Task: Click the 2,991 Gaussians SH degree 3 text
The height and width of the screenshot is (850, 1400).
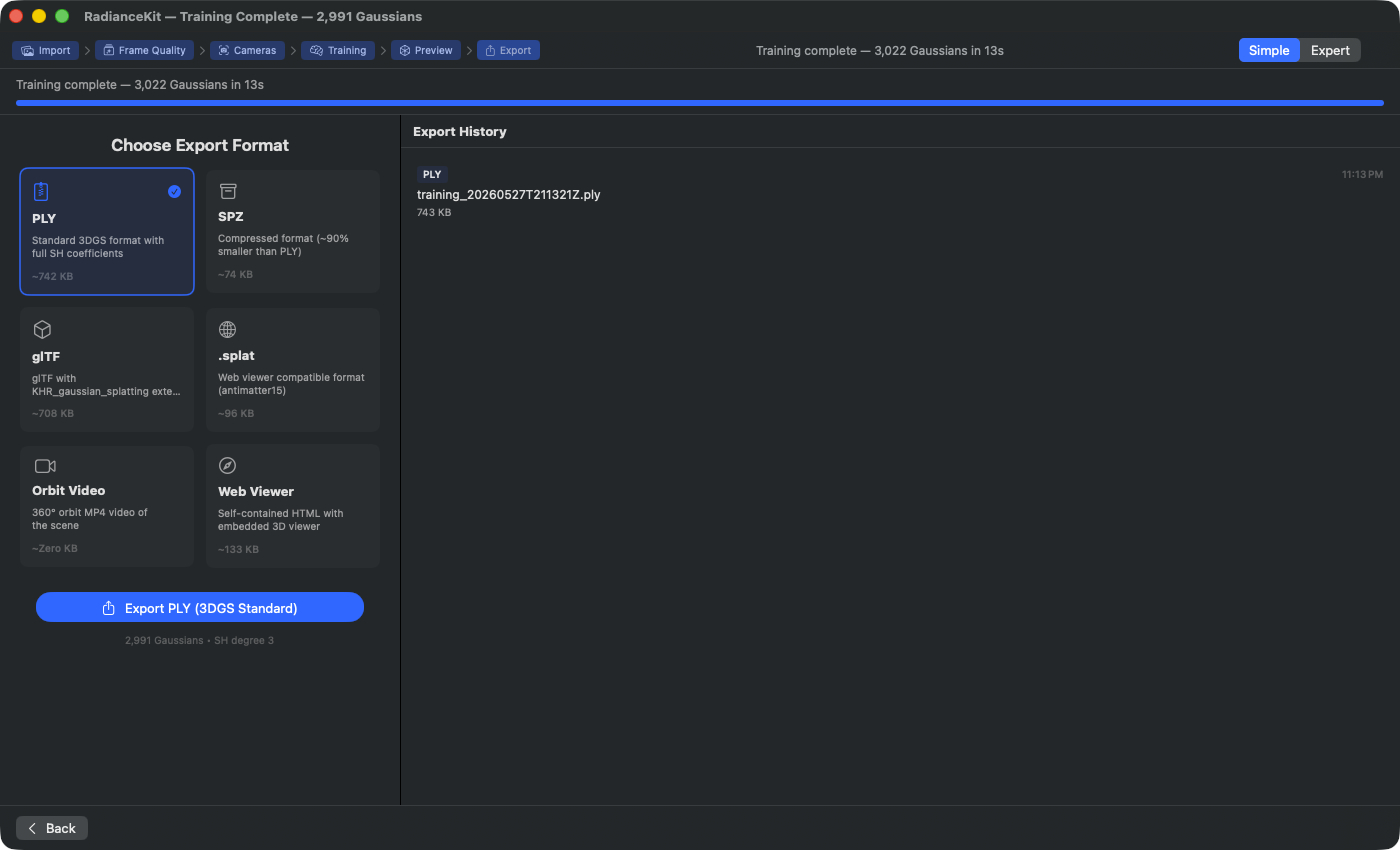Action: tap(200, 640)
